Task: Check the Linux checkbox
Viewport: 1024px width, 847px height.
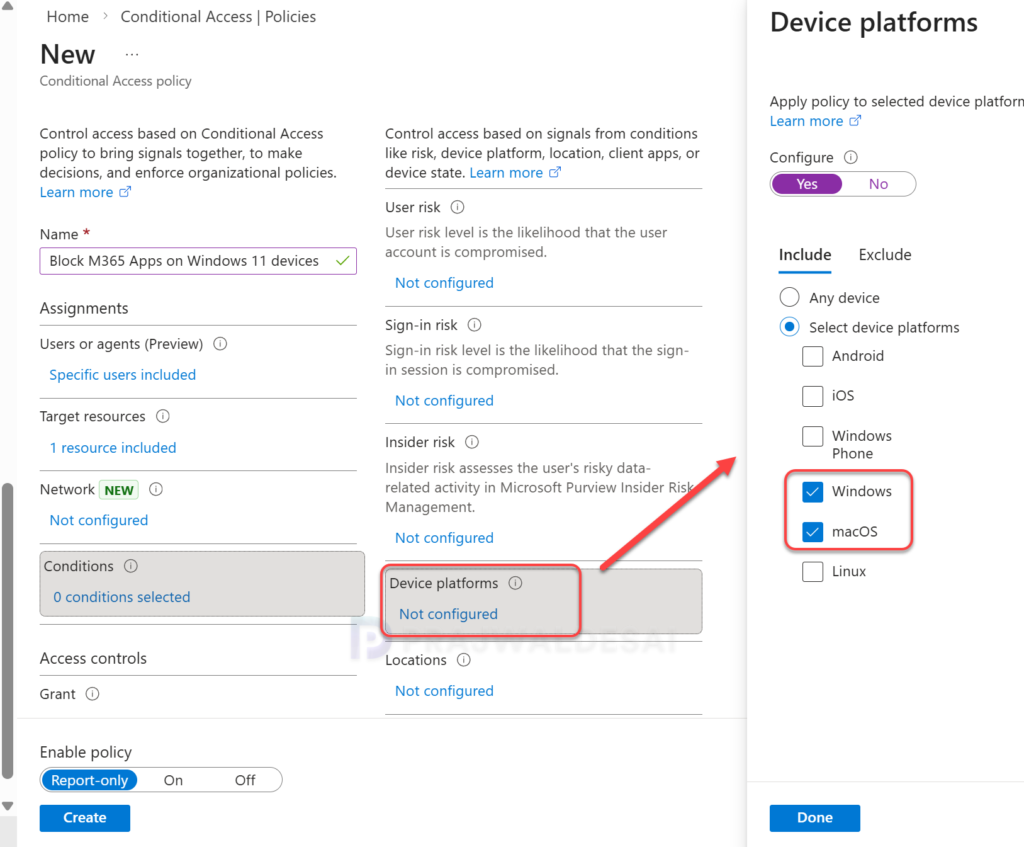Action: (812, 572)
